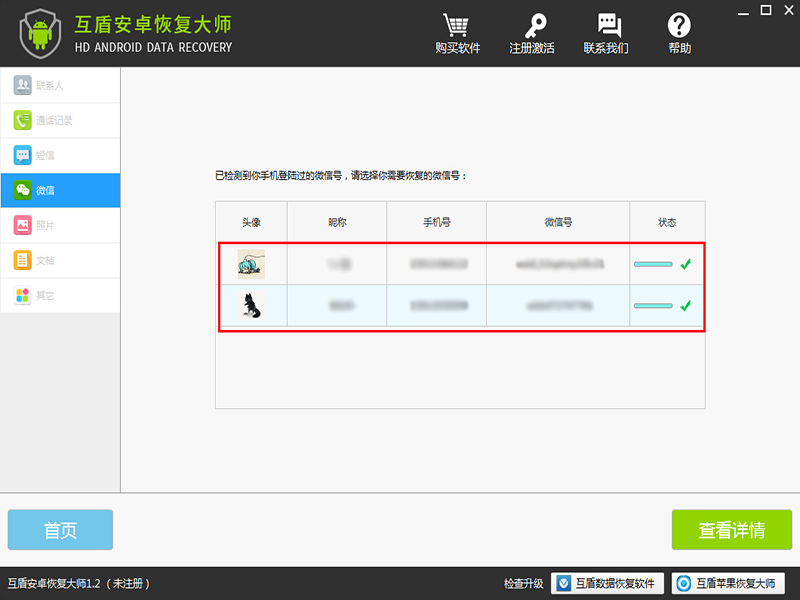Click the 头像 column header
Screen dimensions: 800x600
(x=251, y=222)
